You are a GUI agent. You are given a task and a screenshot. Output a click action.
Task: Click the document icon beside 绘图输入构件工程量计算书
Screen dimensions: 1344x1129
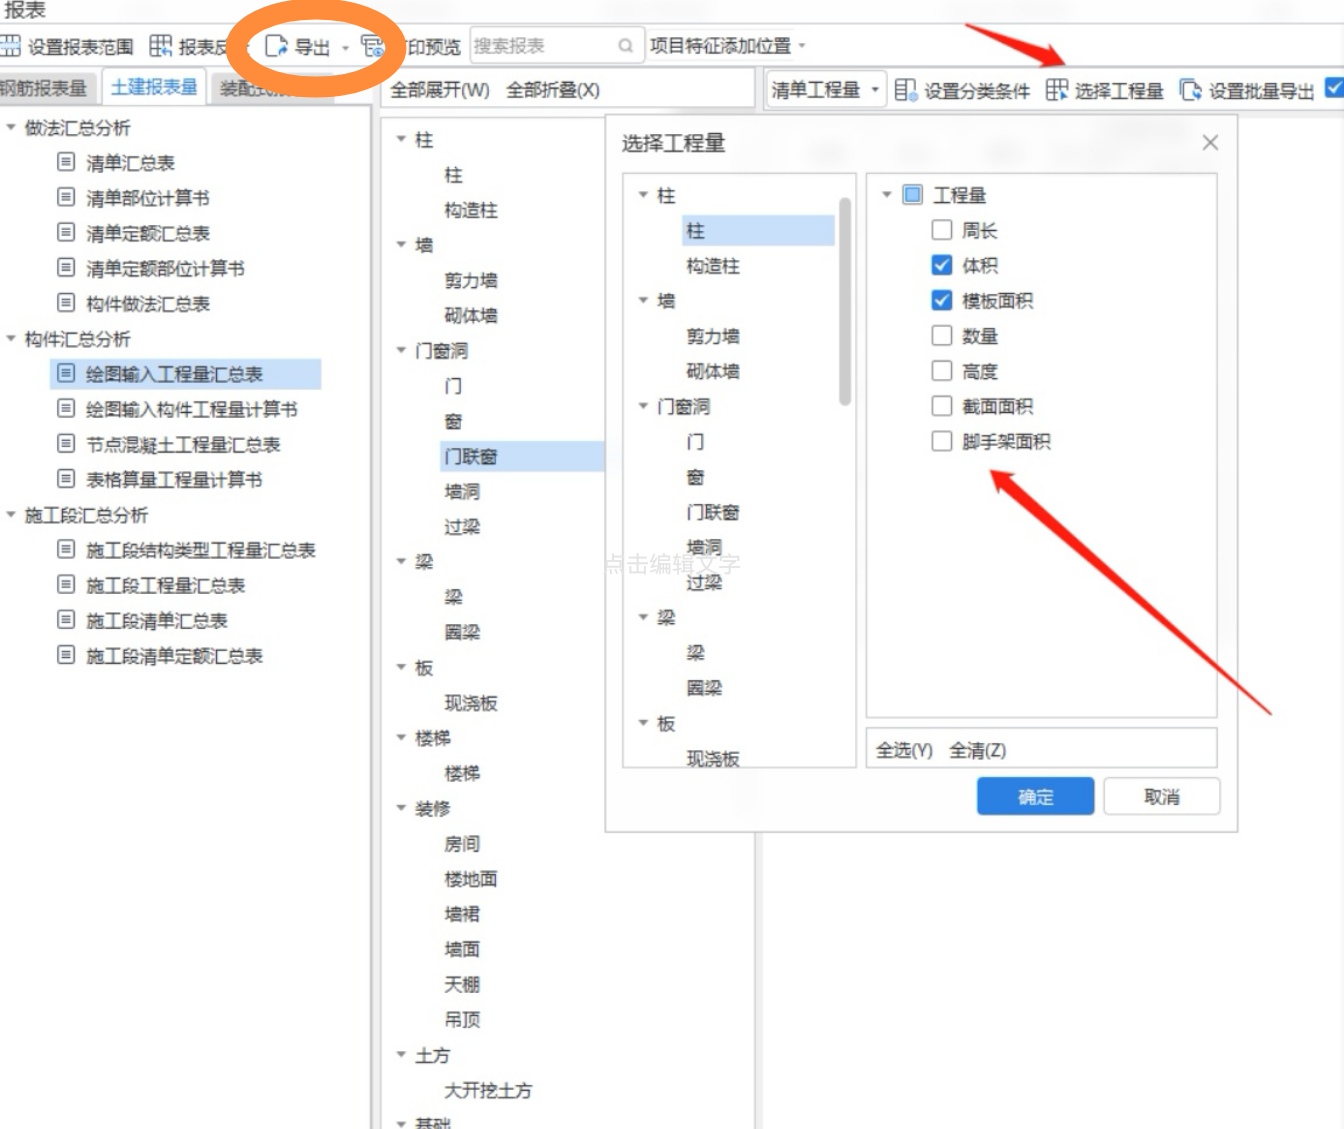point(66,408)
